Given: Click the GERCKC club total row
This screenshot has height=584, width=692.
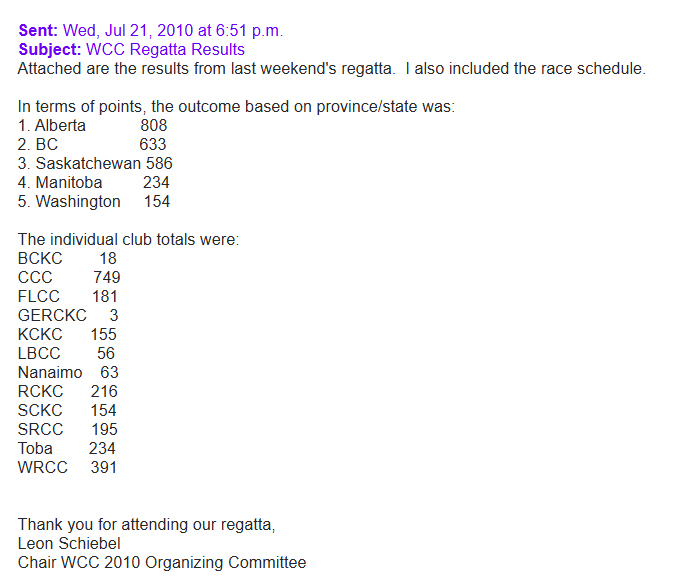Looking at the screenshot, I should point(69,315).
